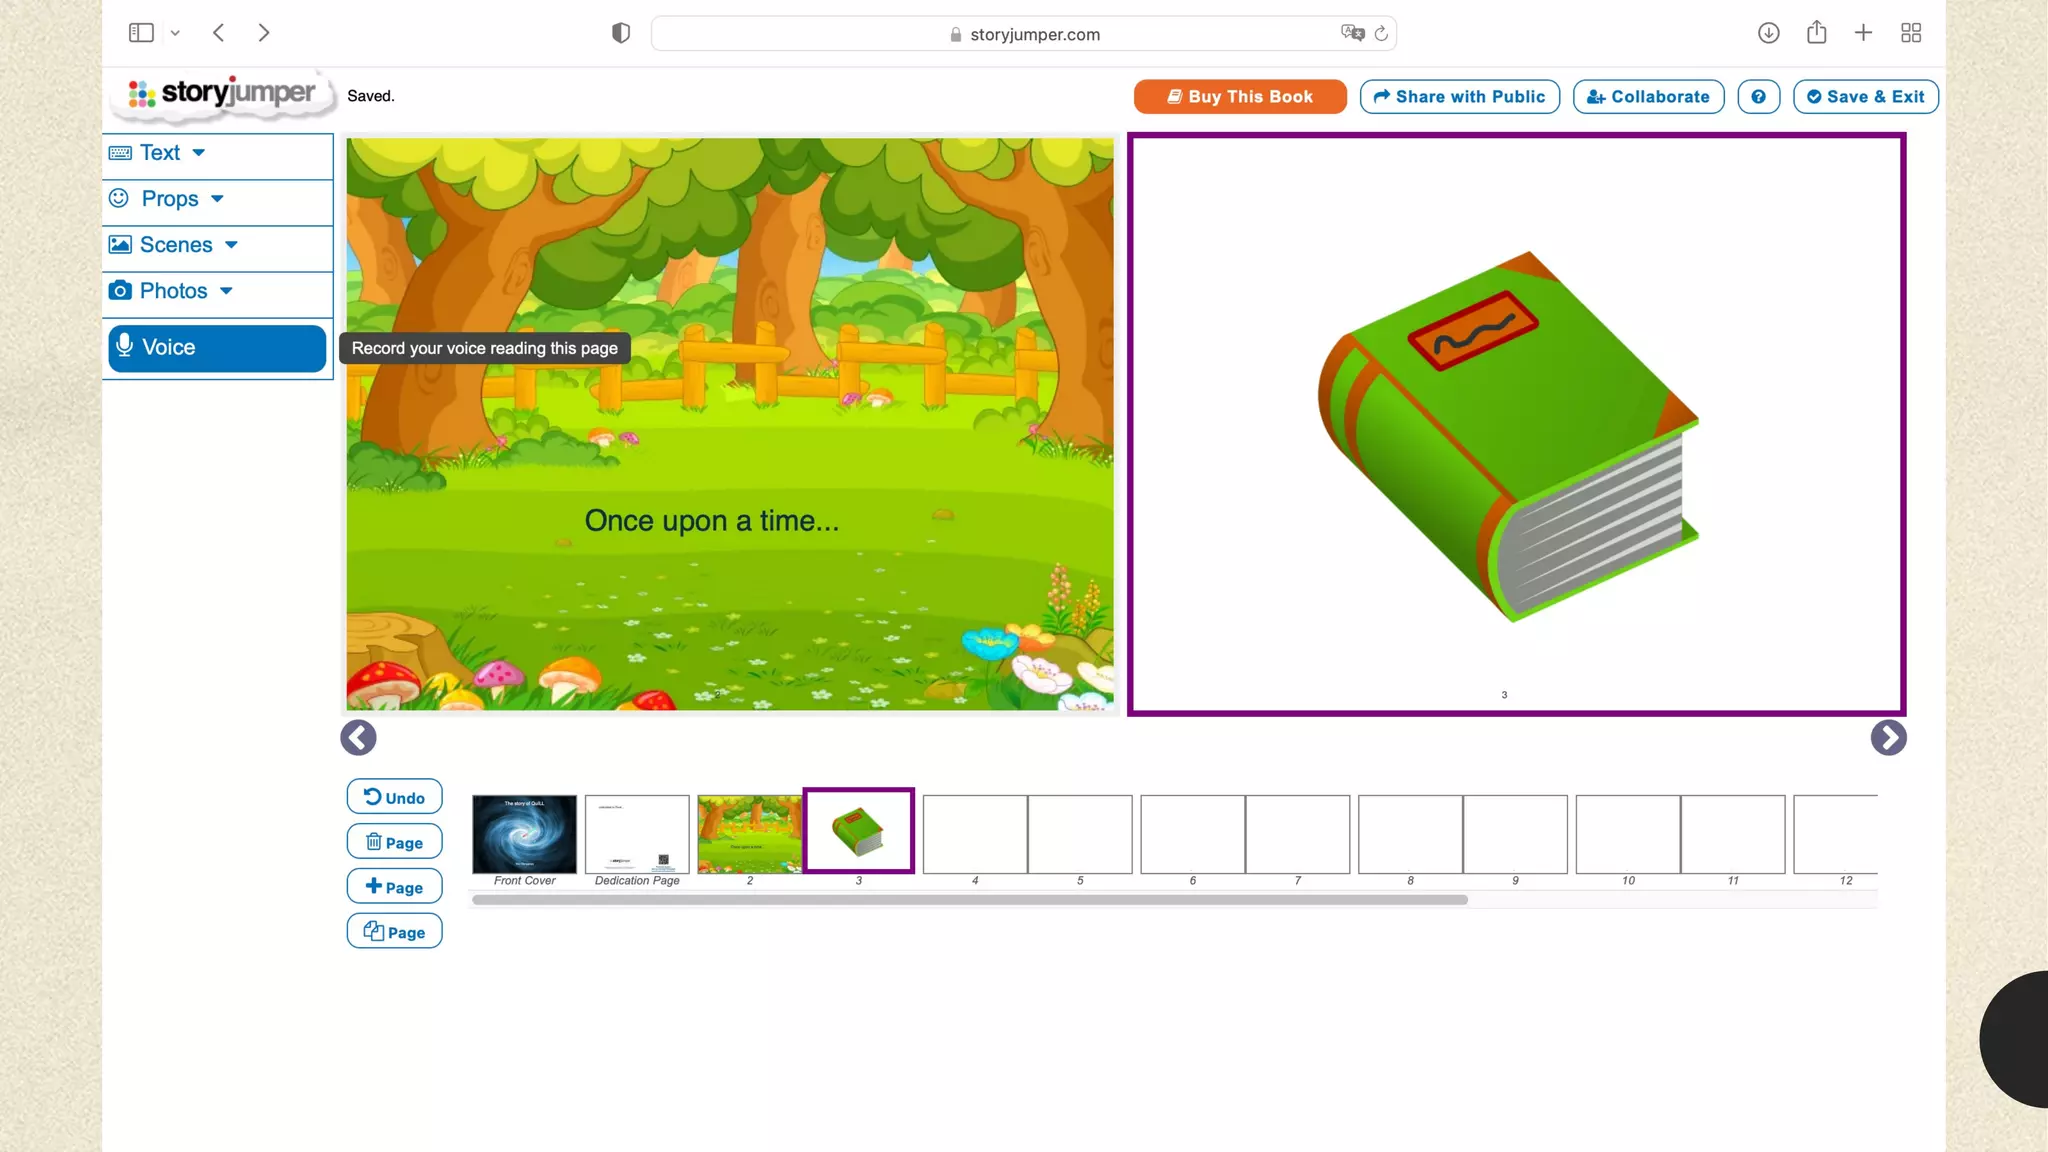The height and width of the screenshot is (1152, 2048).
Task: Click the privacy shield icon
Action: [621, 33]
